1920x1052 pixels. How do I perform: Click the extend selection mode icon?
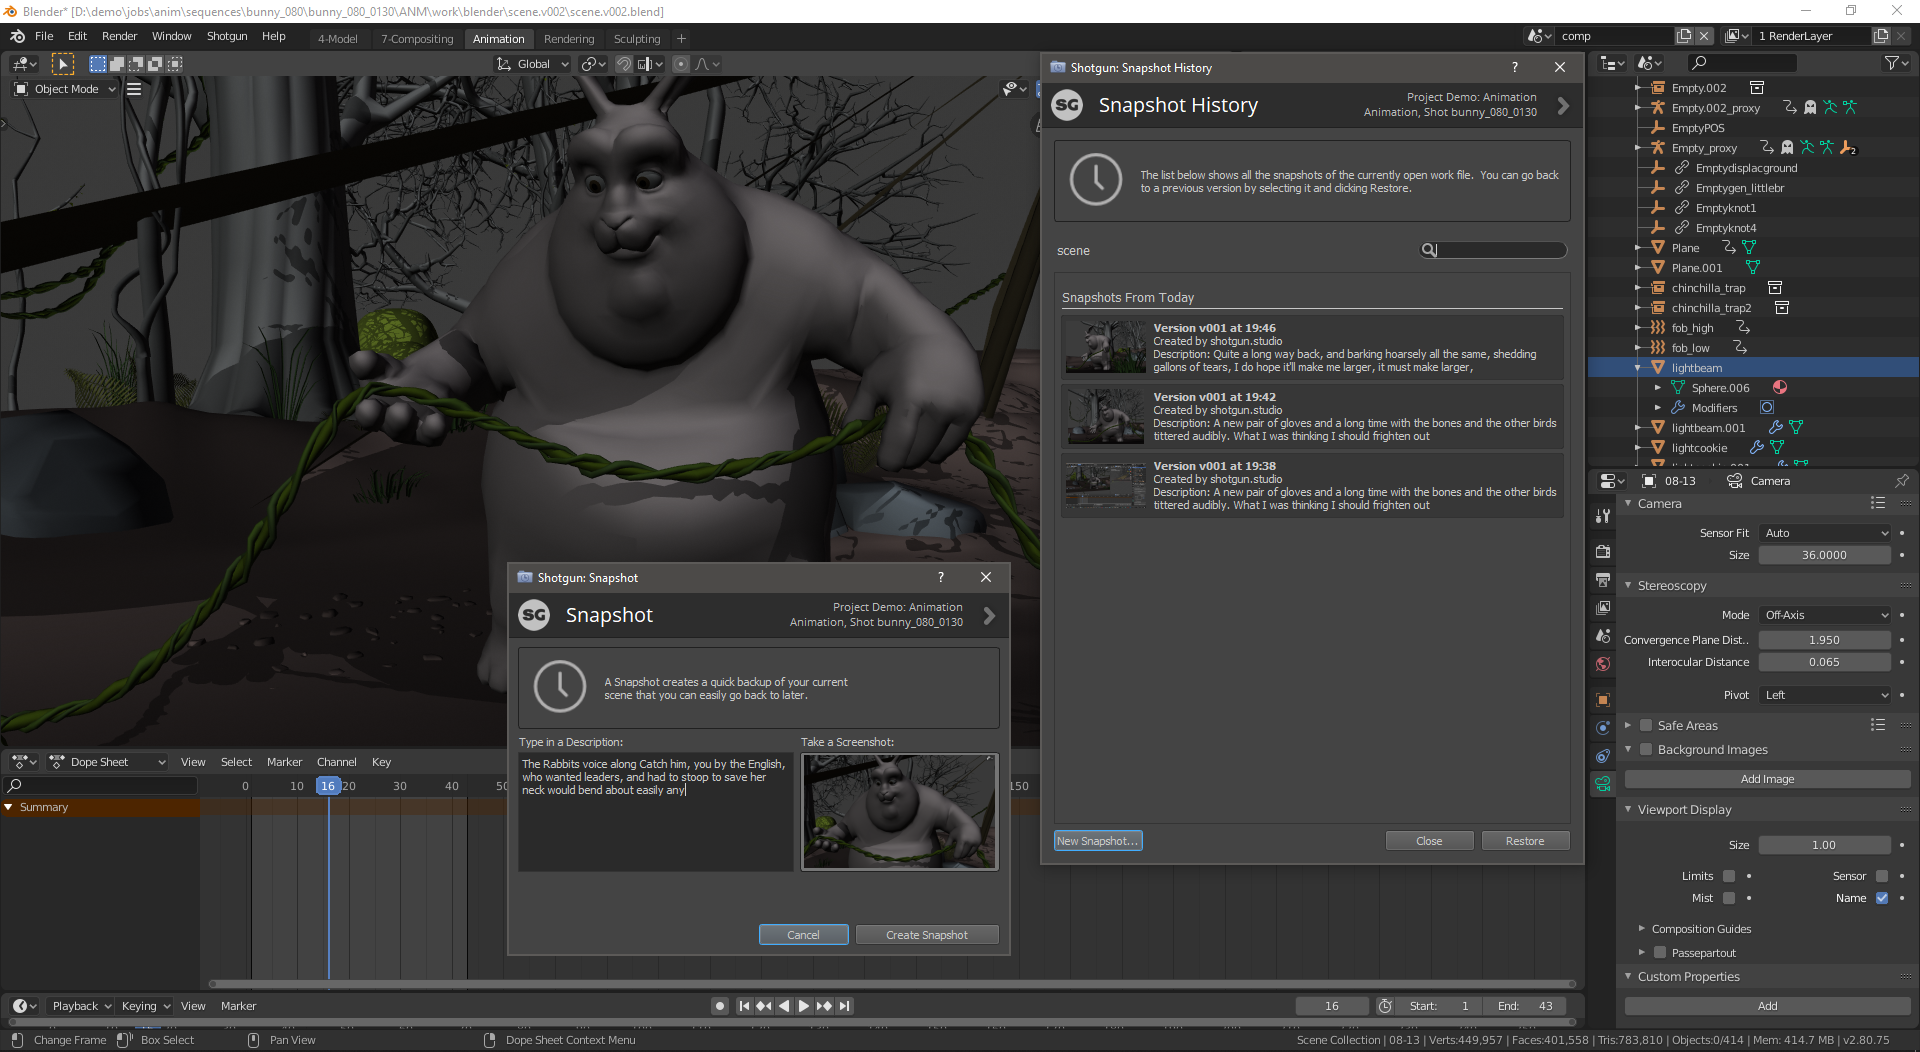click(117, 64)
